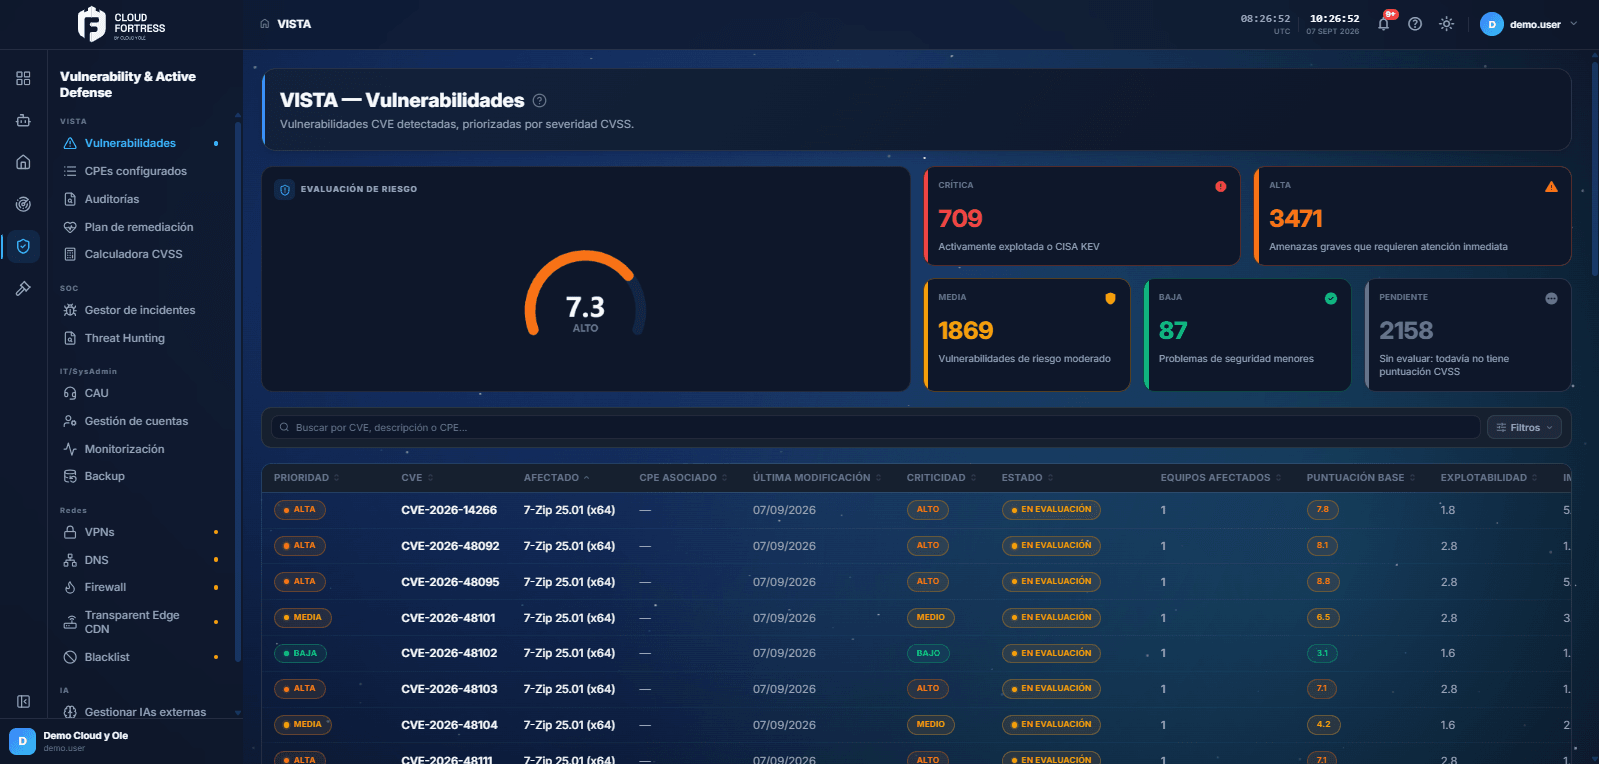
Task: Click the help icon next to VISTA — Vulnerabilidades
Action: (540, 100)
